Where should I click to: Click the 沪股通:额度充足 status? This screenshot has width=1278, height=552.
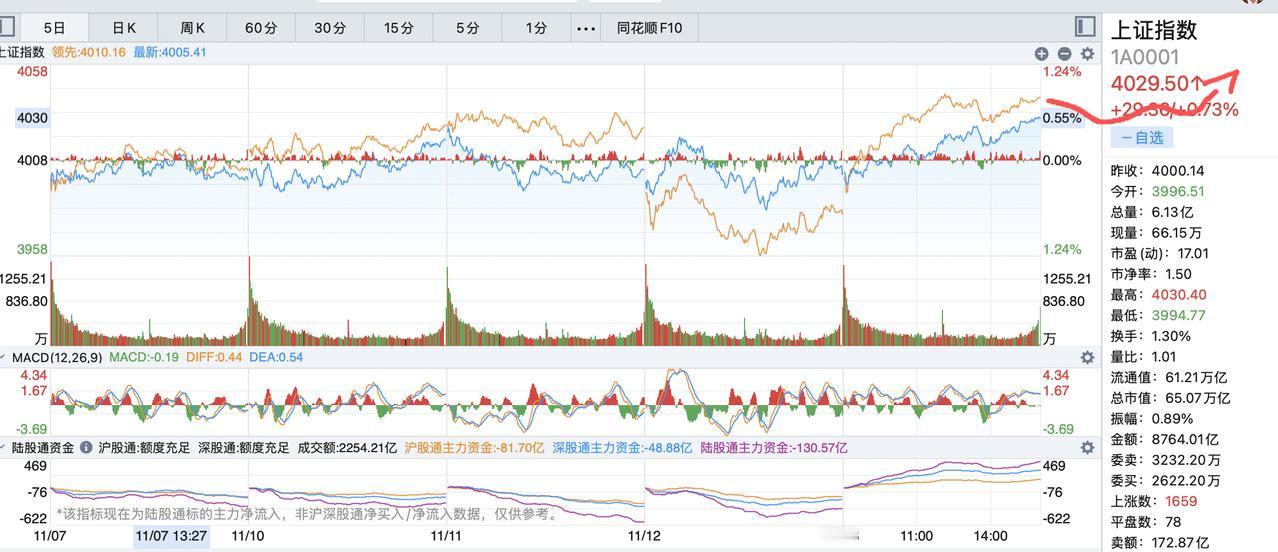pos(144,448)
